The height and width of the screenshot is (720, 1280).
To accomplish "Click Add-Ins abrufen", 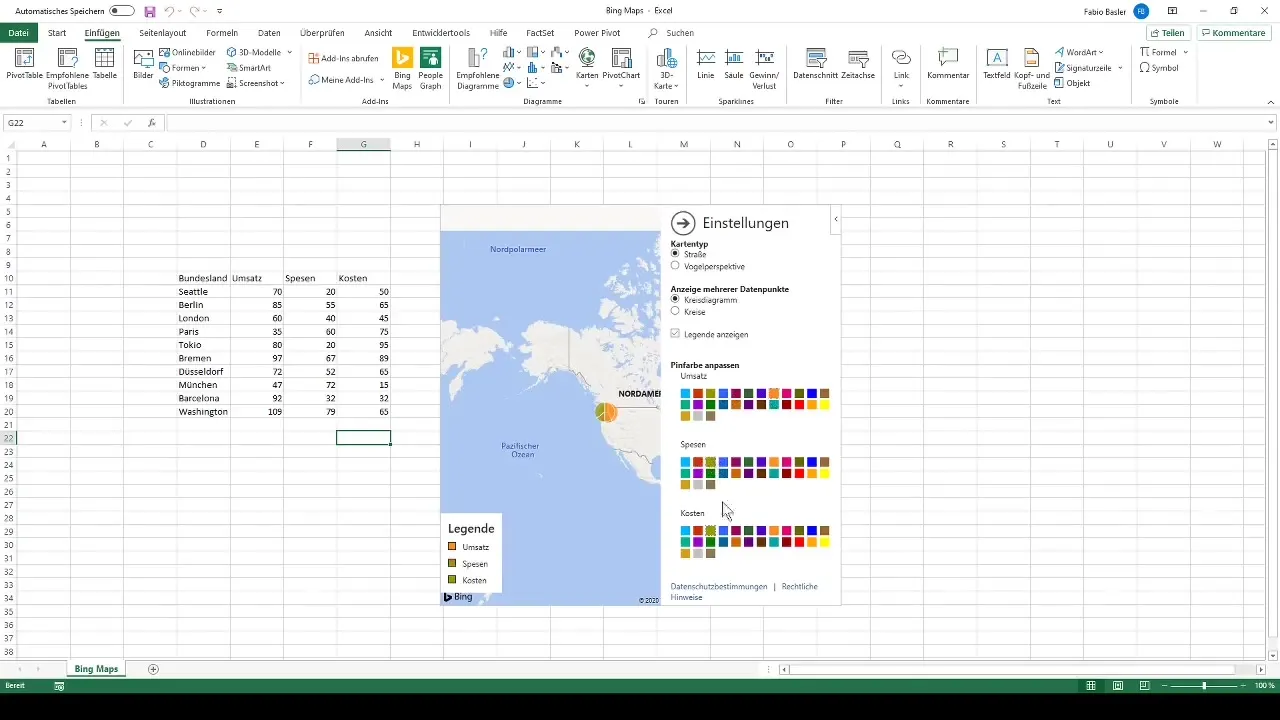I will [343, 58].
